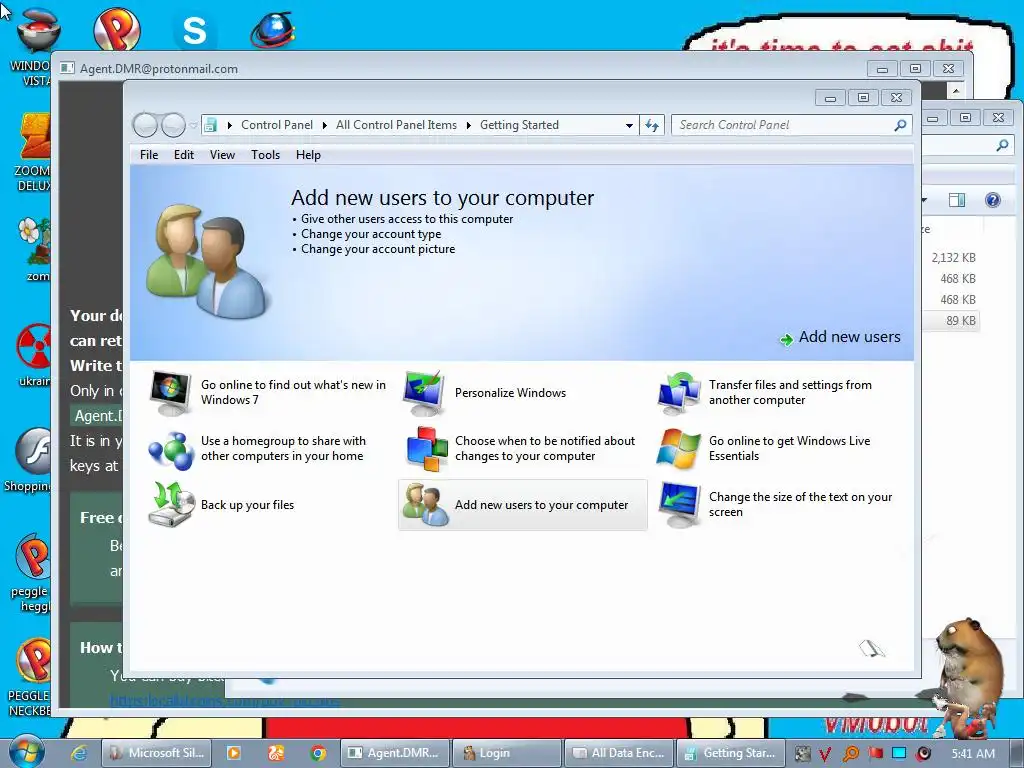The image size is (1024, 768).
Task: Open the File menu
Action: pyautogui.click(x=149, y=155)
